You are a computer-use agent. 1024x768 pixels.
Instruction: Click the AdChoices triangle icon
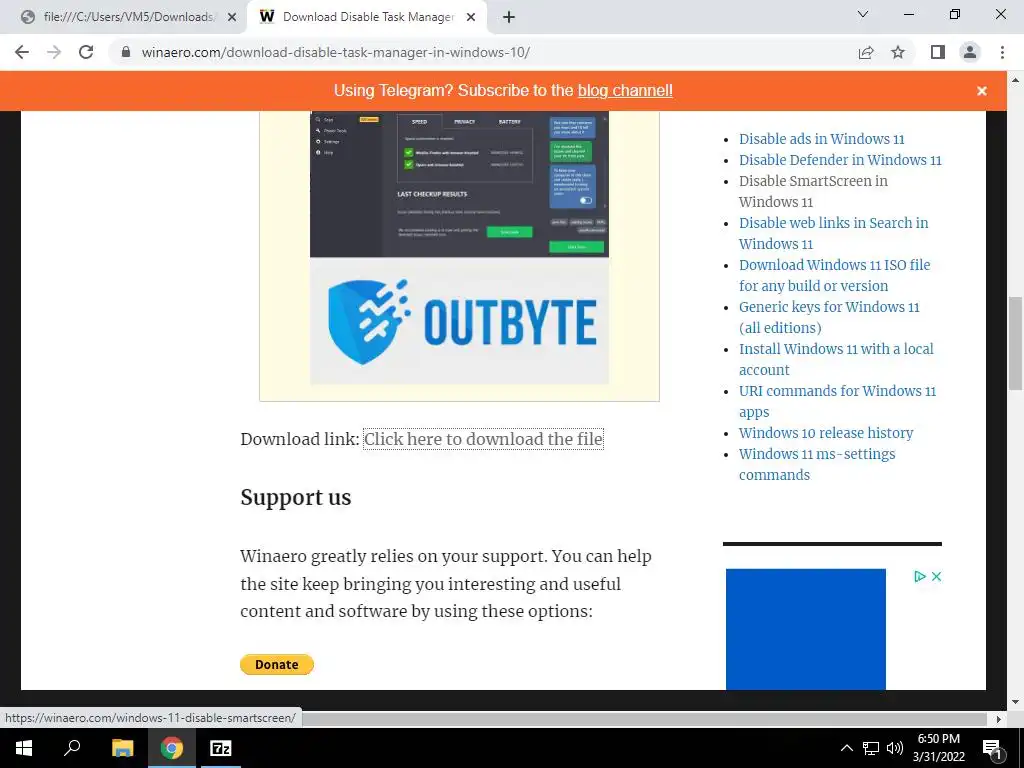920,576
